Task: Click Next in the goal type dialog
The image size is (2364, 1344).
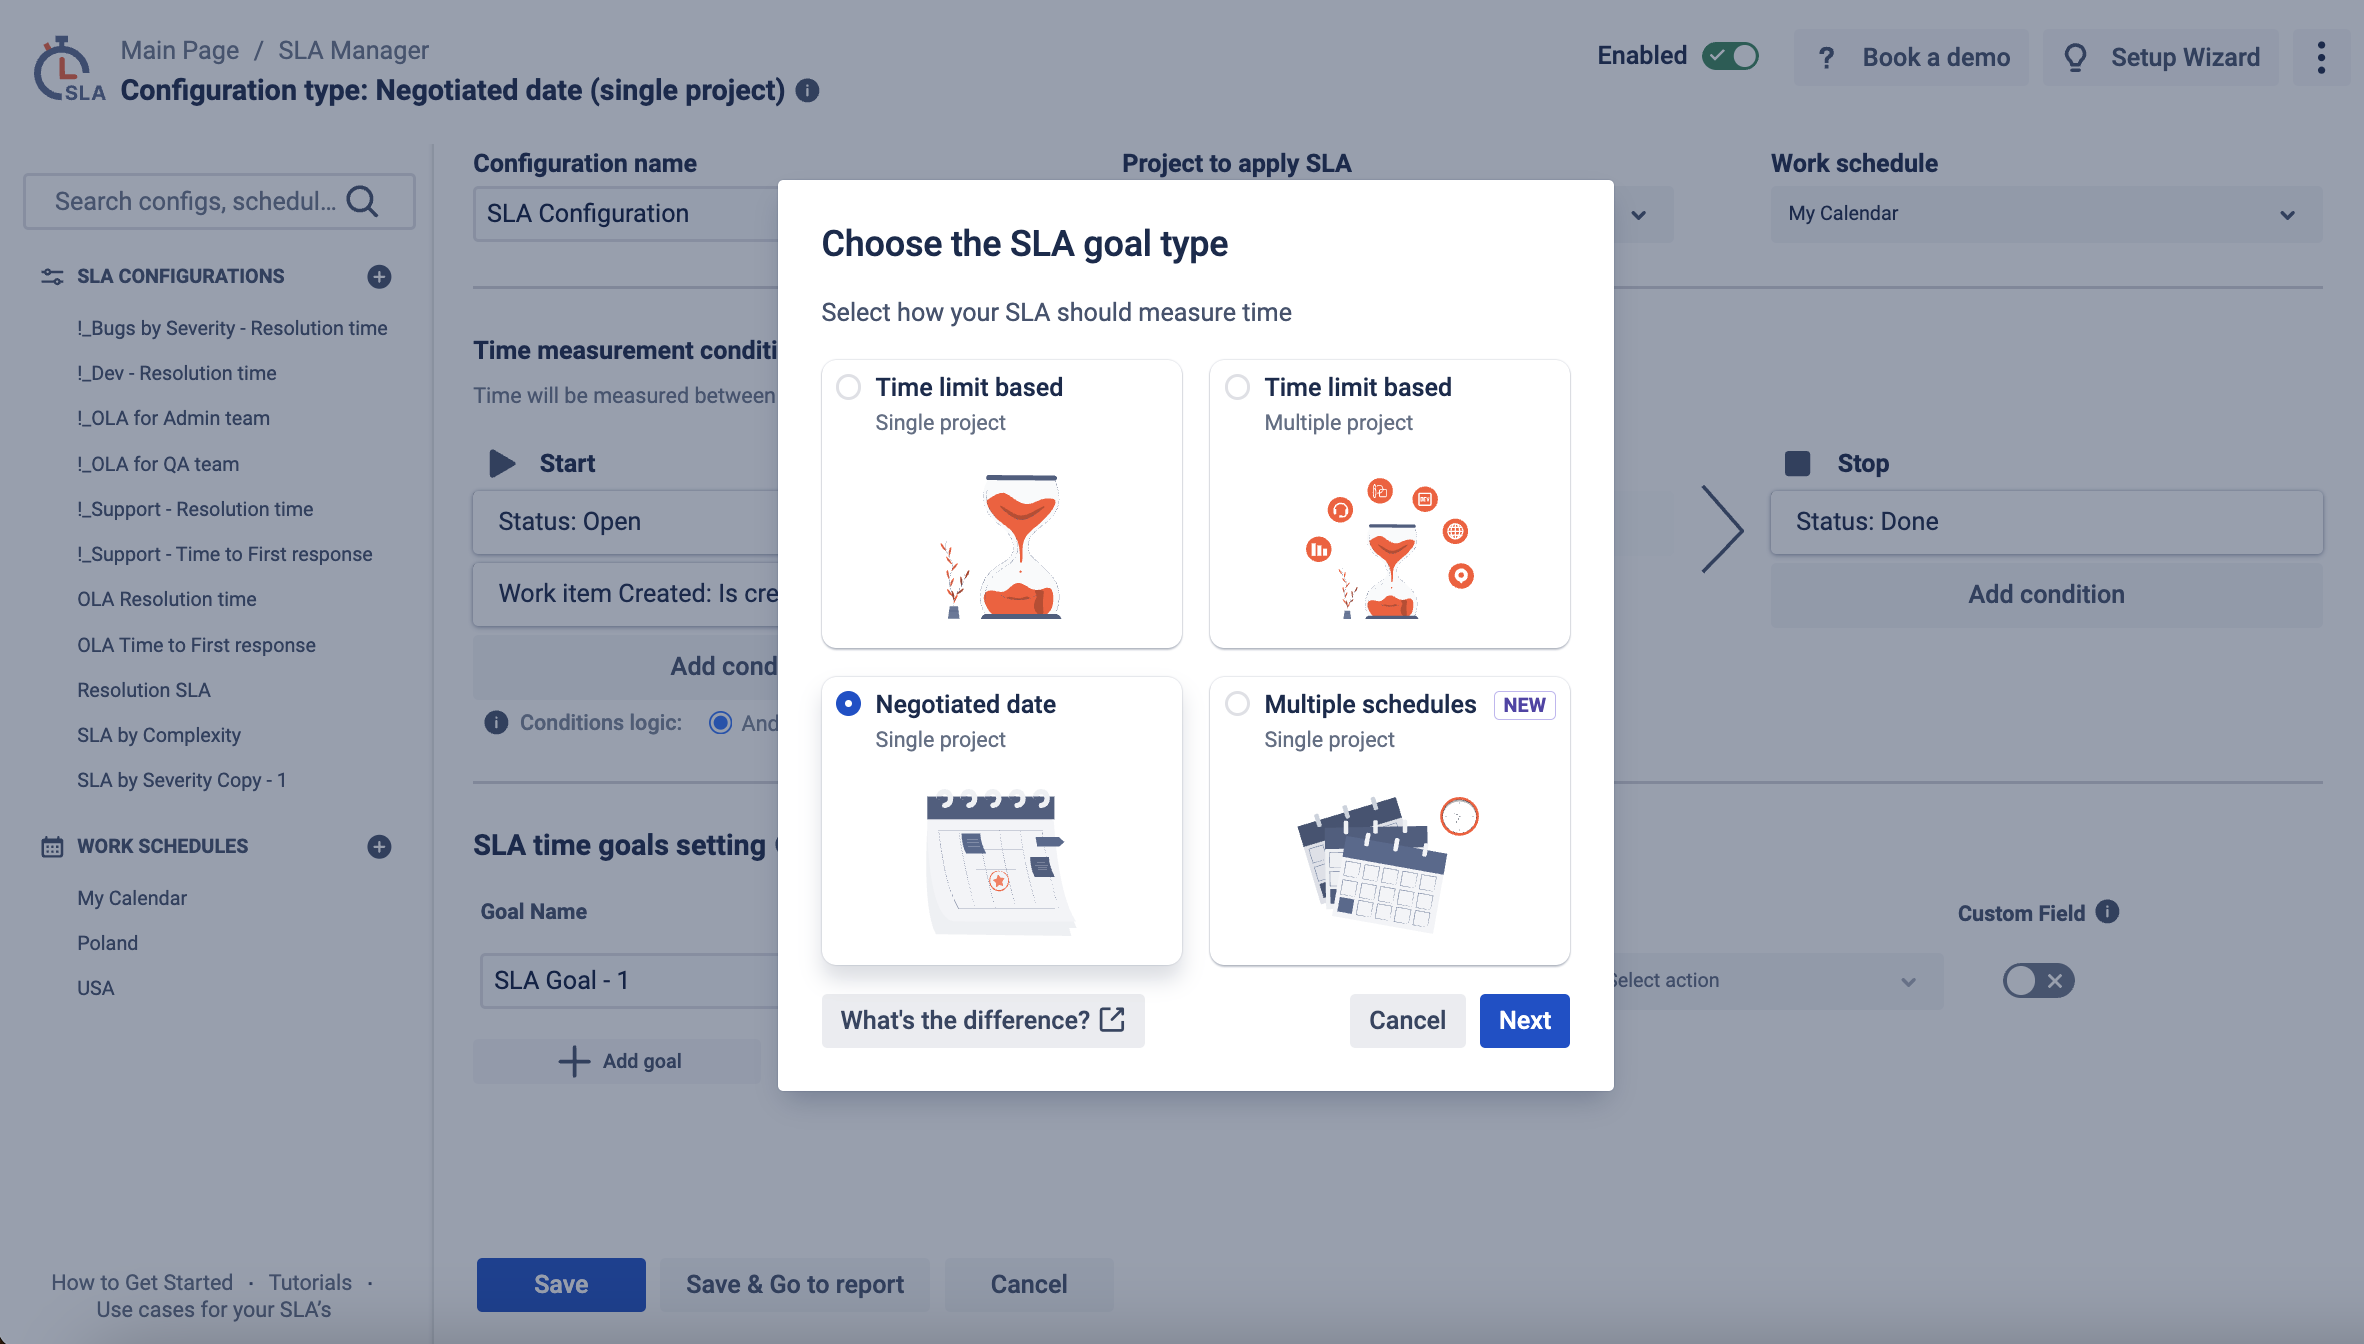Action: tap(1524, 1020)
